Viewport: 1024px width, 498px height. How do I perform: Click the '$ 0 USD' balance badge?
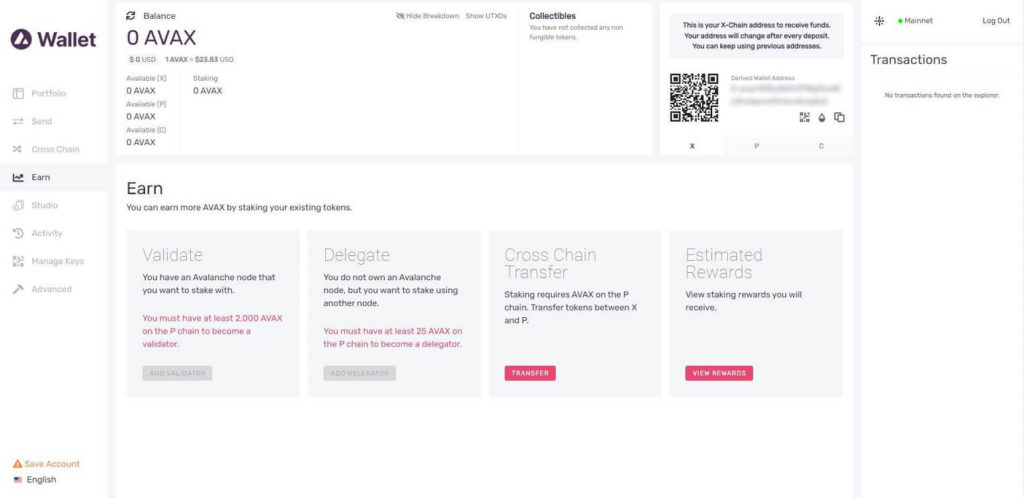(142, 59)
